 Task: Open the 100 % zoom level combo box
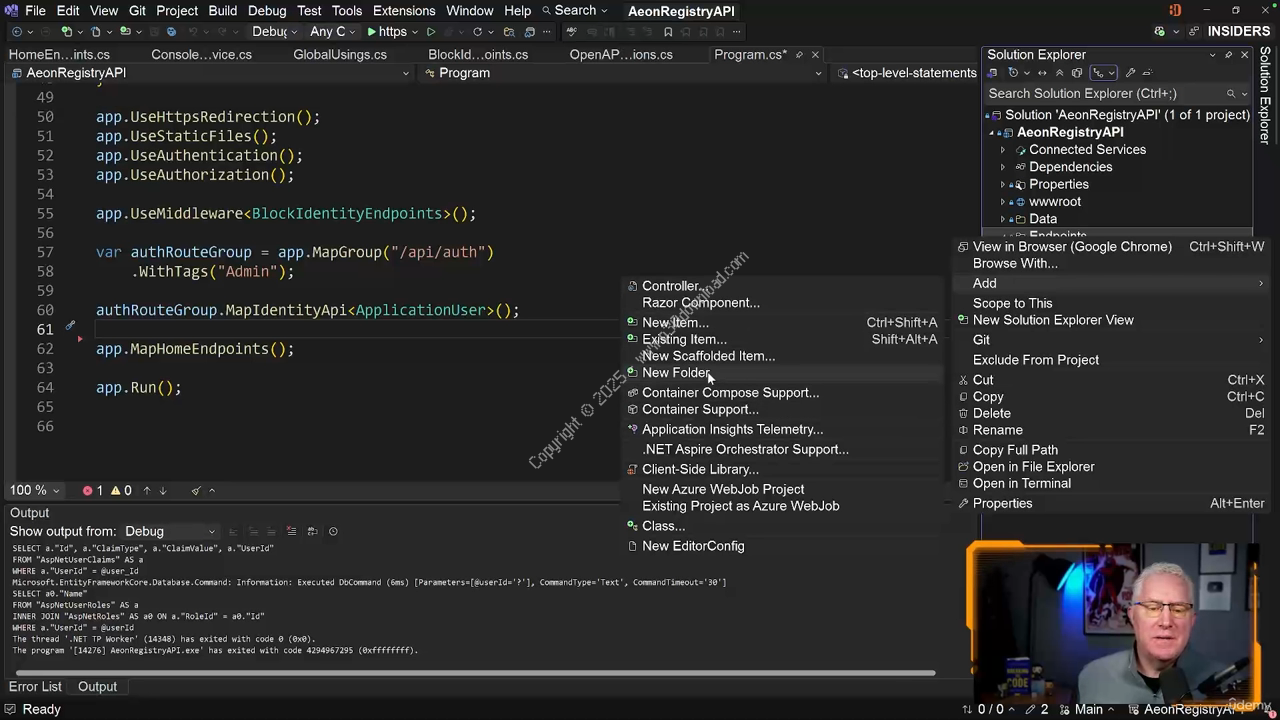[x=35, y=490]
